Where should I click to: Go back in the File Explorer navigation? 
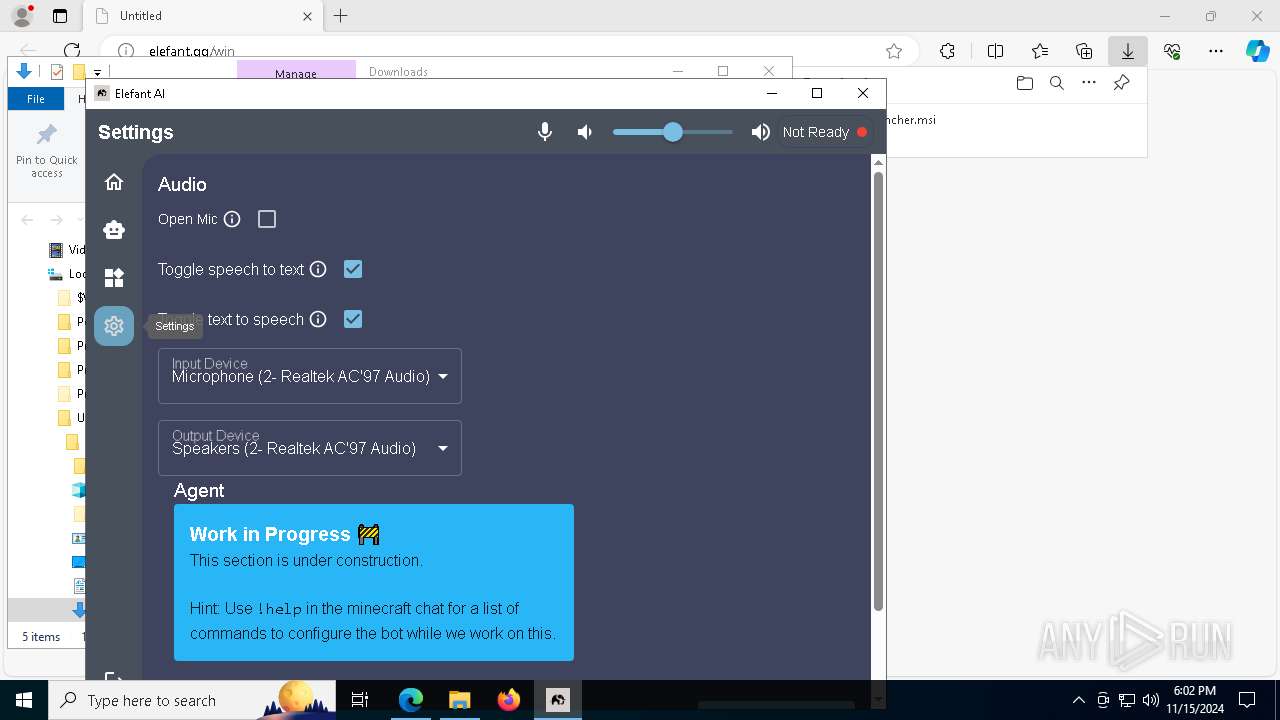[x=27, y=220]
